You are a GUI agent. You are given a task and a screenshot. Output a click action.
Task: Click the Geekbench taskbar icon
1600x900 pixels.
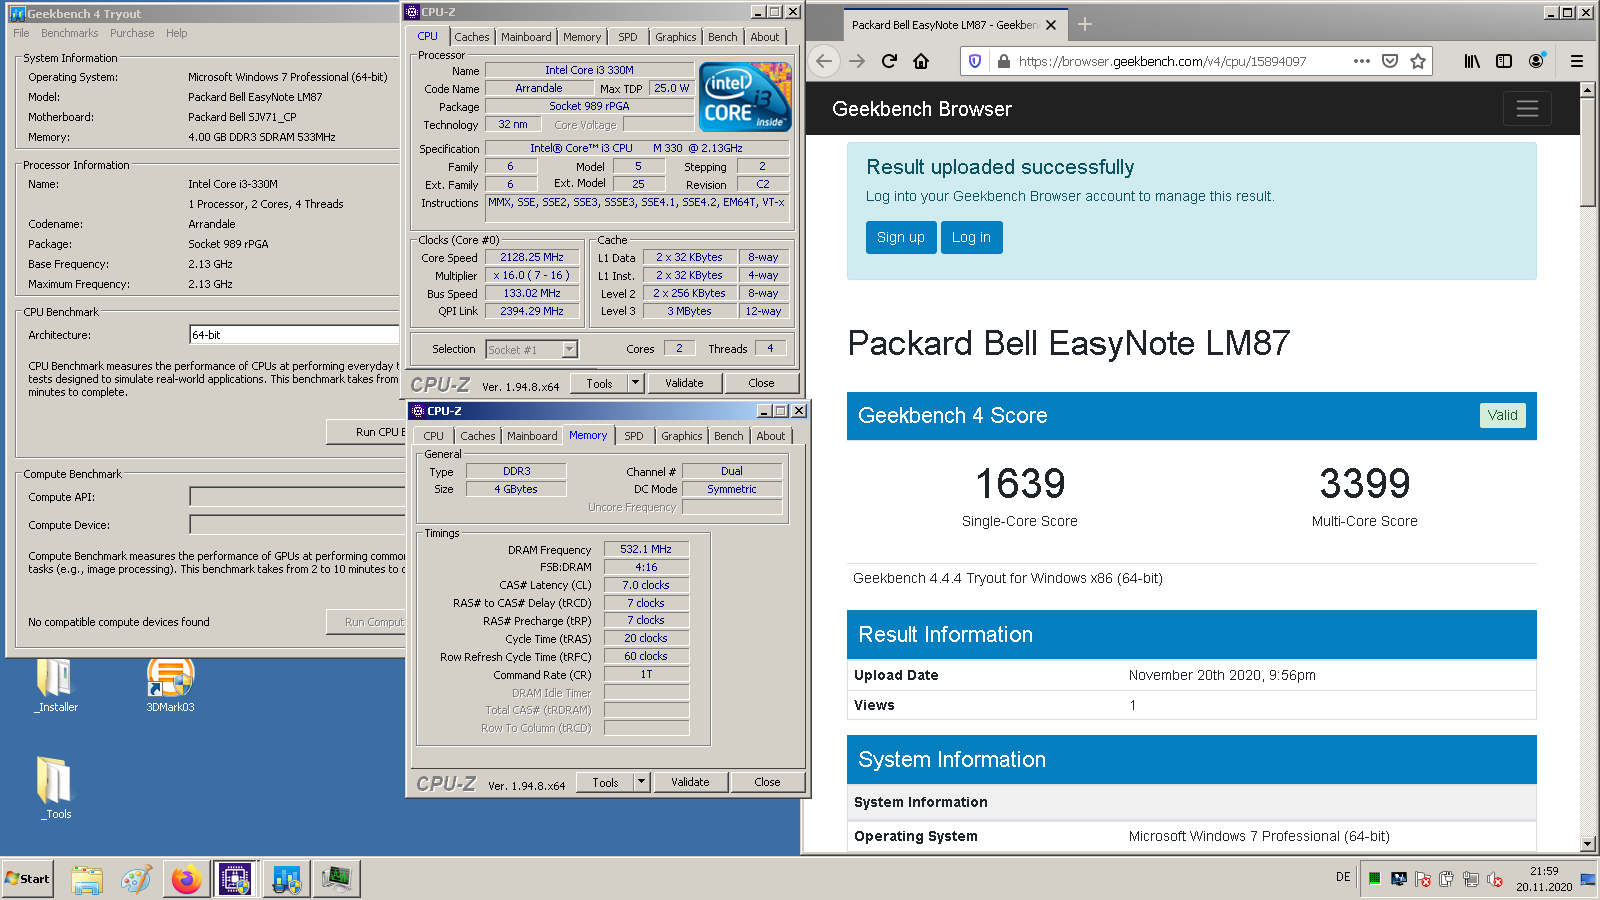coord(286,879)
